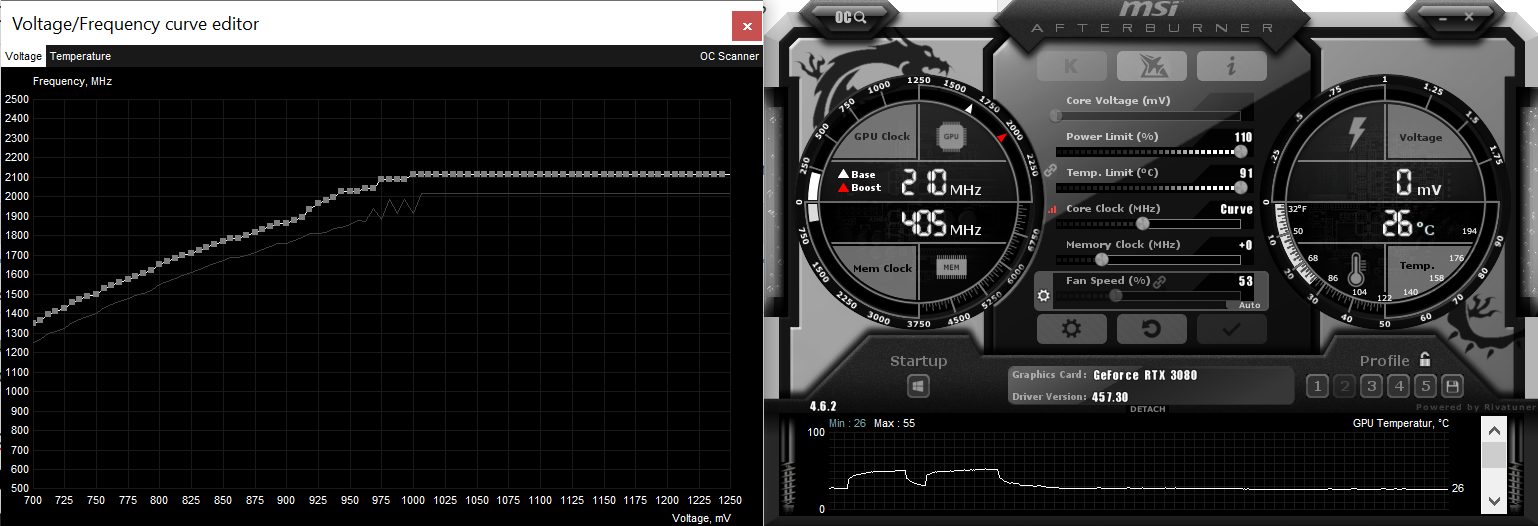Toggle the profile lock icon
The image size is (1538, 526).
click(x=1424, y=359)
